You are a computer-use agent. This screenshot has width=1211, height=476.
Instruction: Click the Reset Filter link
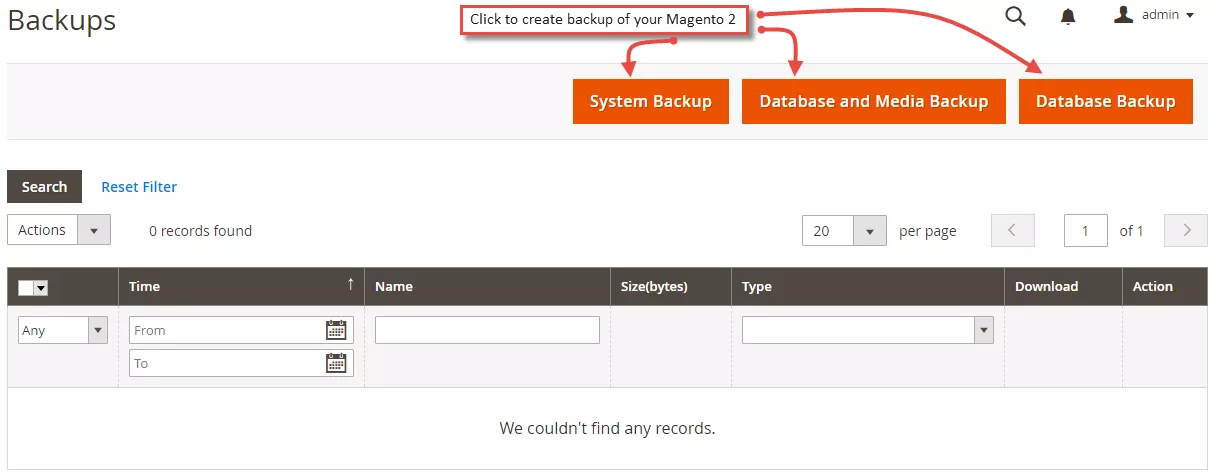click(139, 187)
